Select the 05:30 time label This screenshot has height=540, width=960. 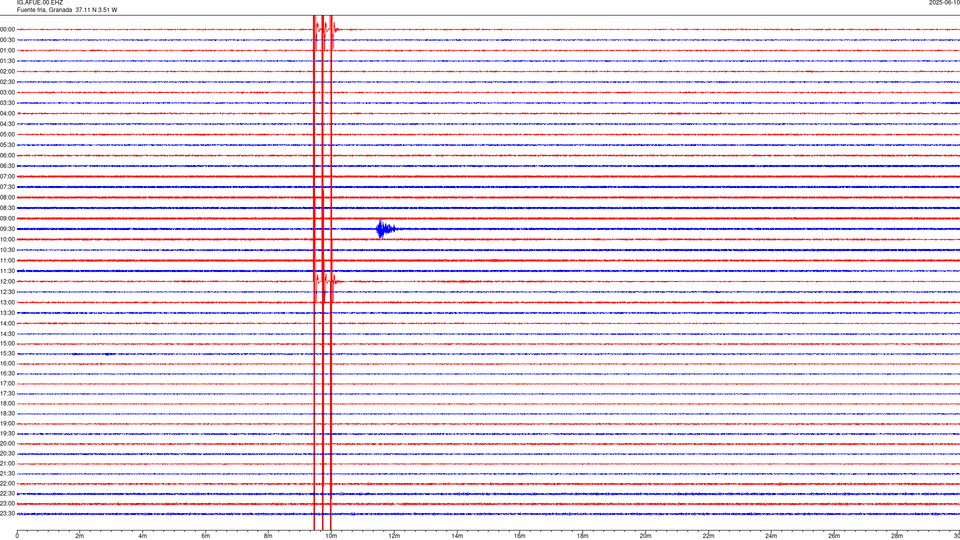pos(8,145)
